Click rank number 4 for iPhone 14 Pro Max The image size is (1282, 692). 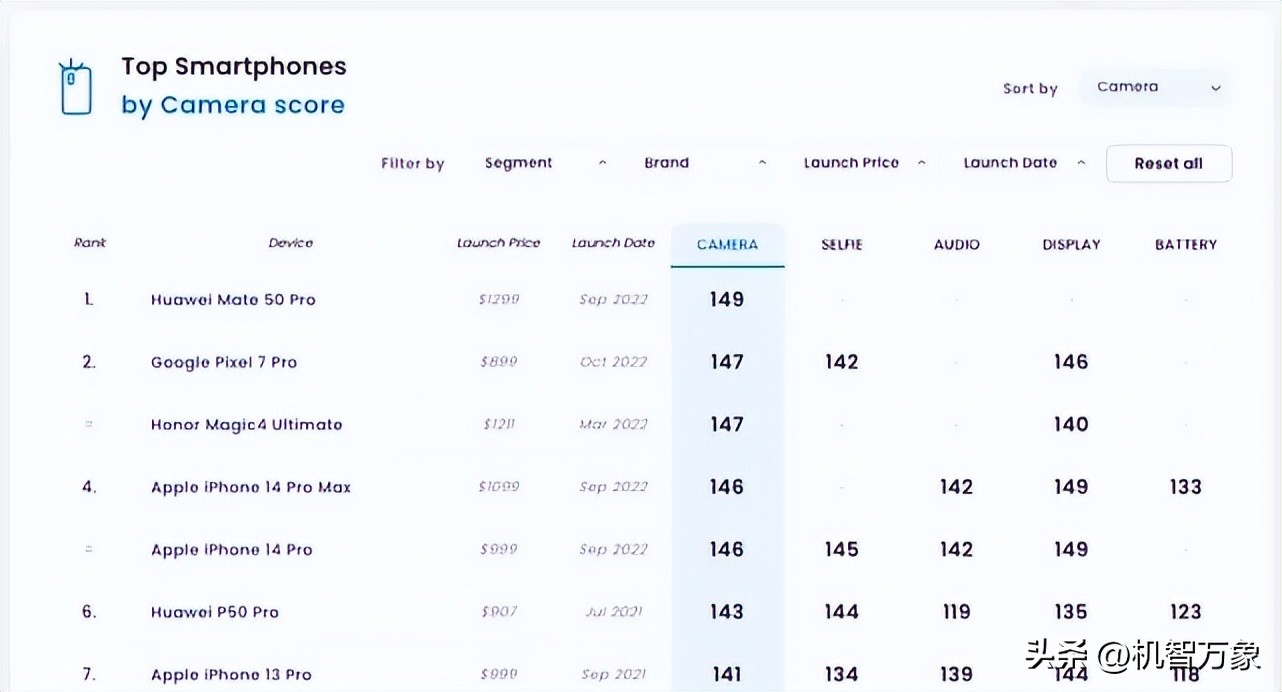(89, 488)
